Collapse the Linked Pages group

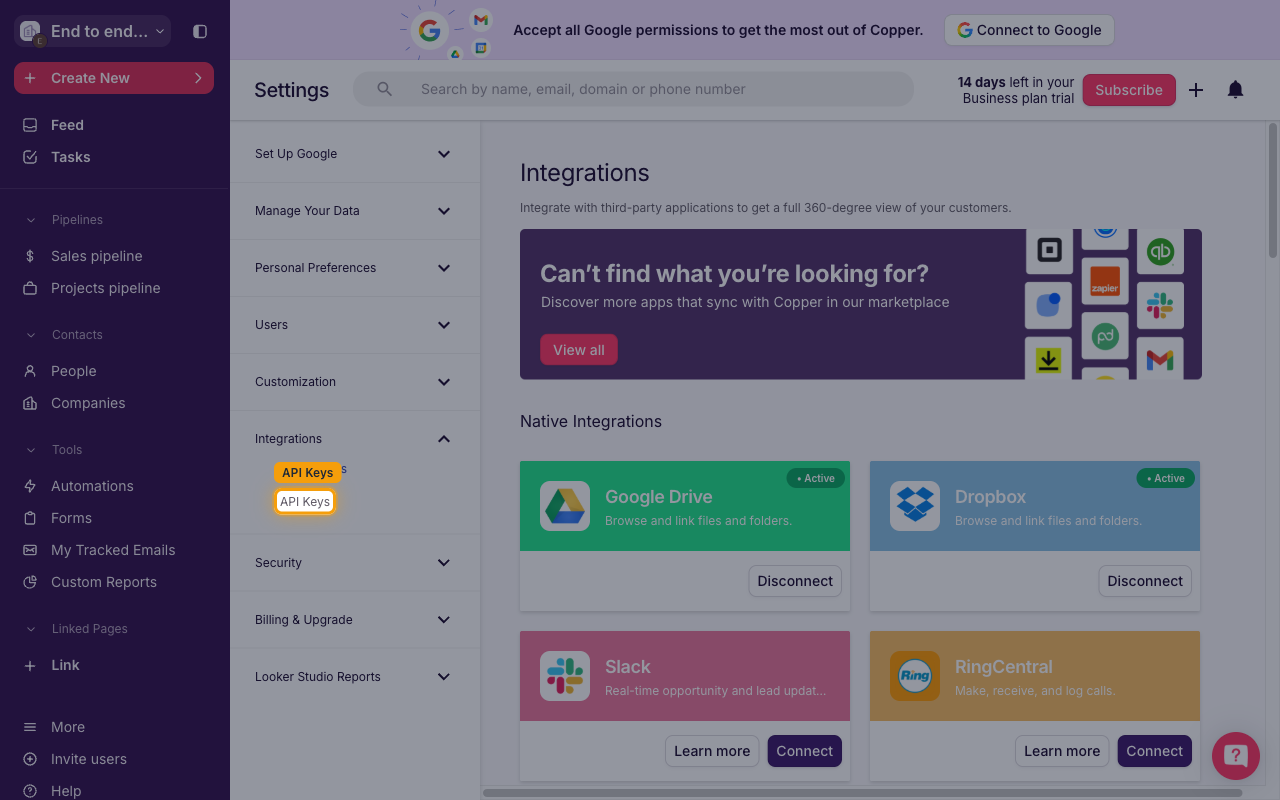(x=30, y=629)
